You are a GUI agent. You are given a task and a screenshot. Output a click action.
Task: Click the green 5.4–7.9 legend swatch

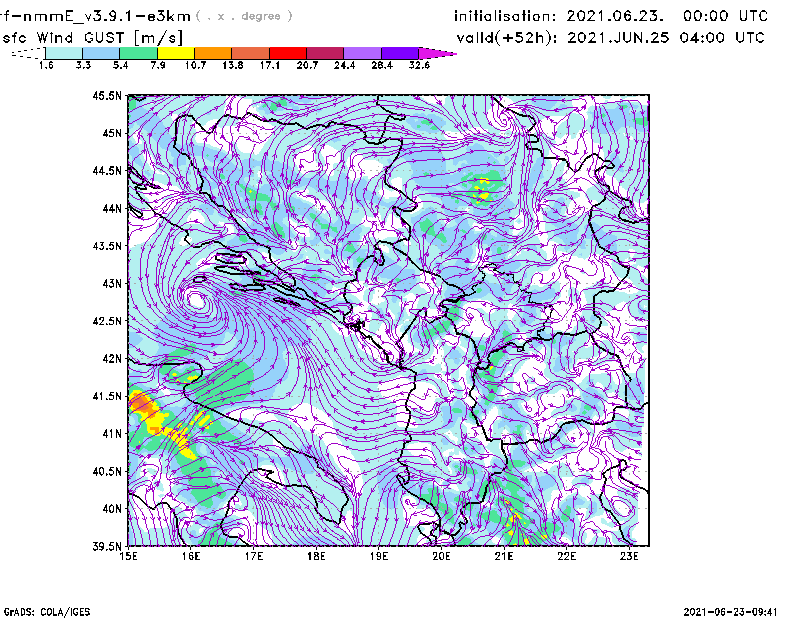pyautogui.click(x=138, y=53)
